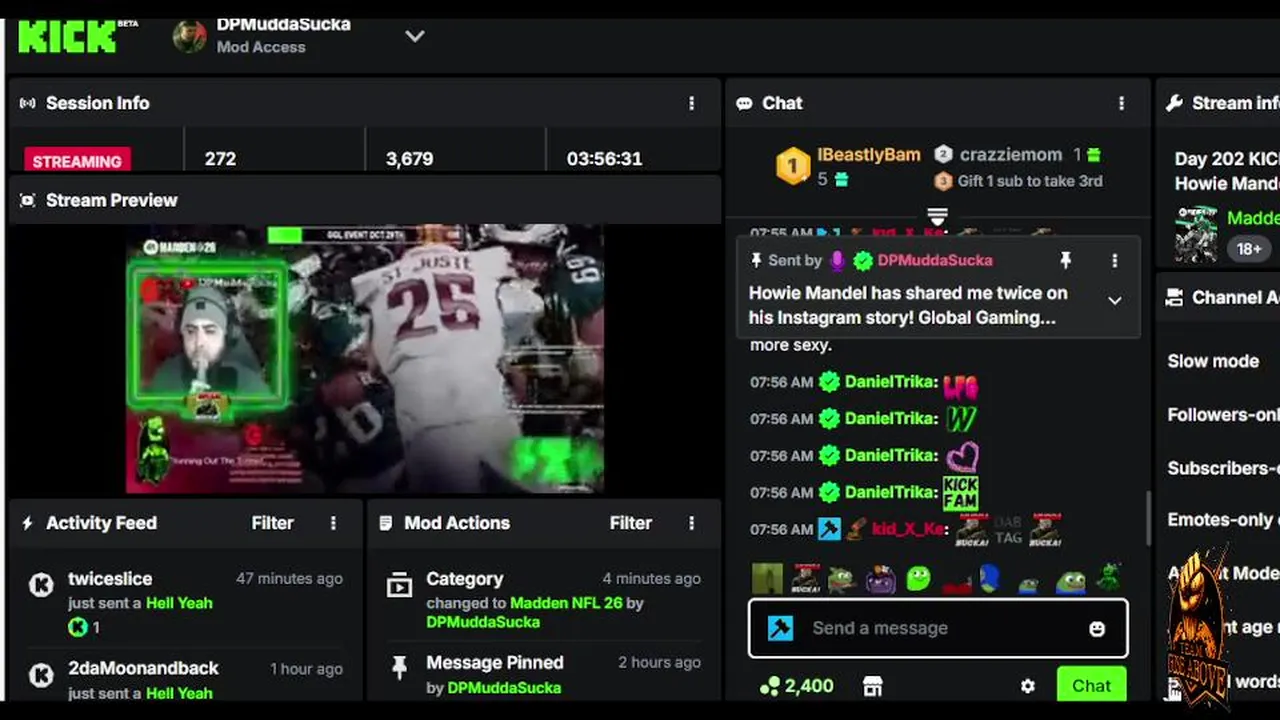
Task: Click the red STREAMING status badge
Action: [x=77, y=160]
